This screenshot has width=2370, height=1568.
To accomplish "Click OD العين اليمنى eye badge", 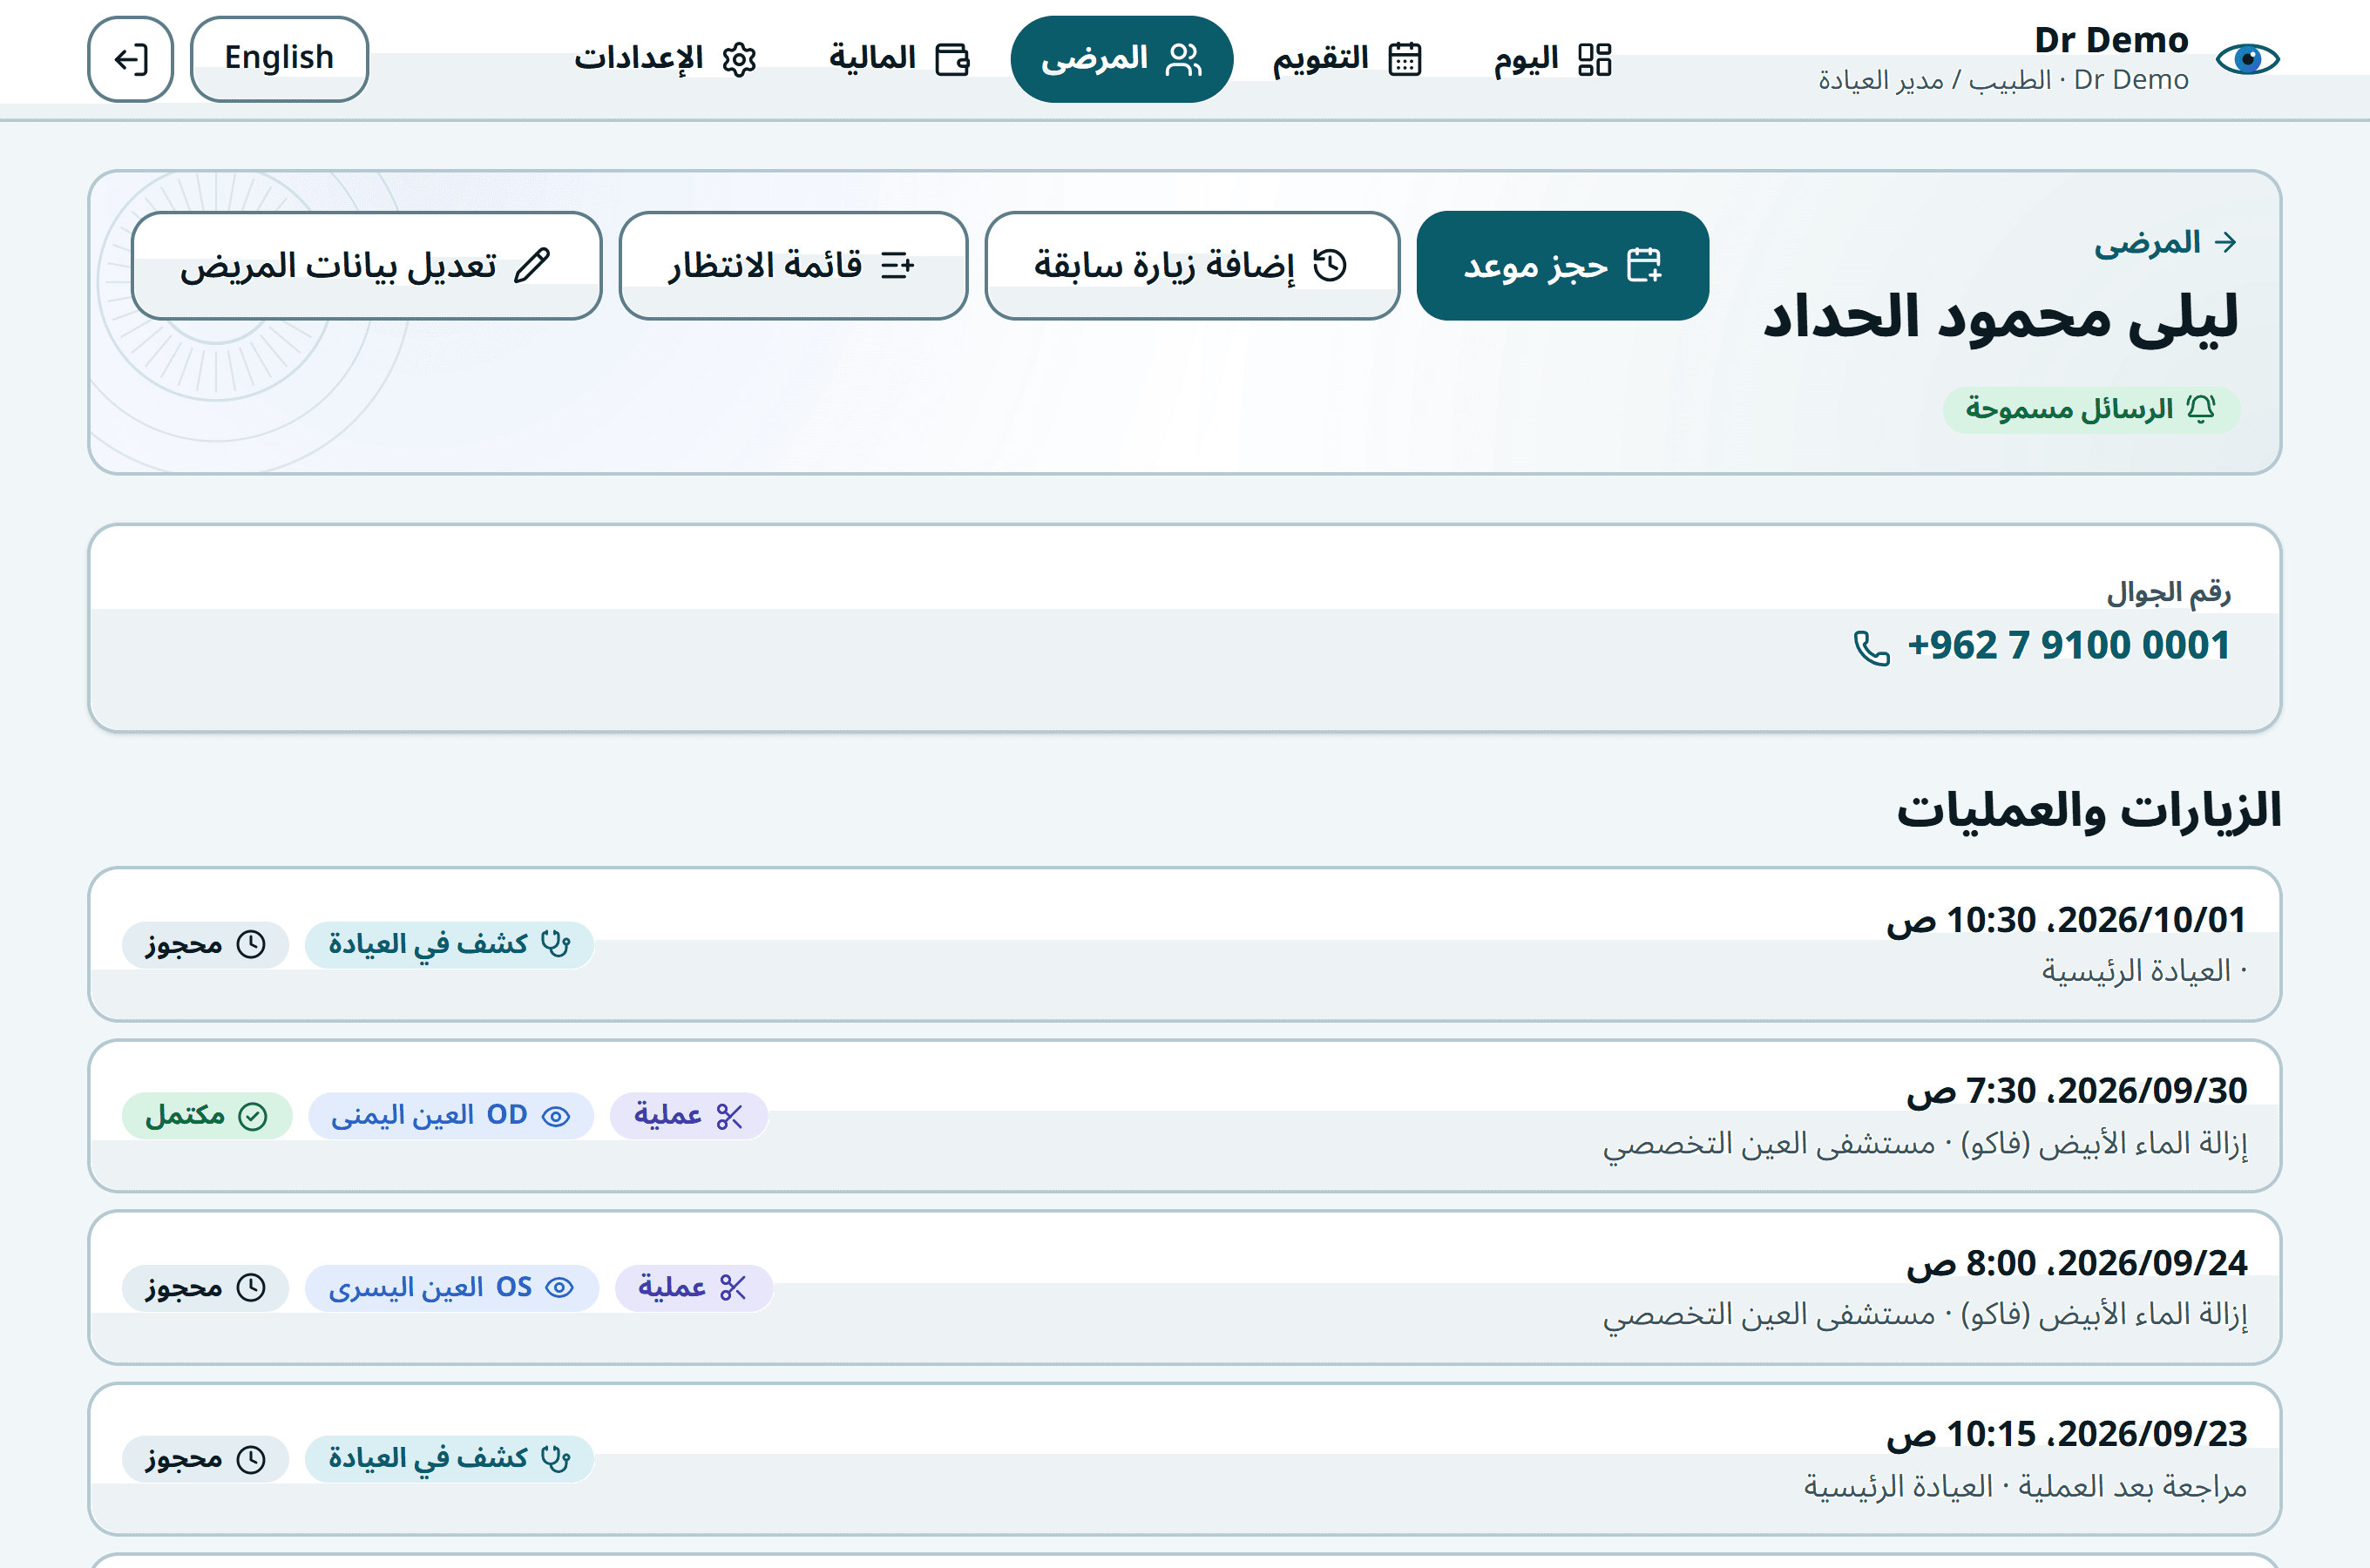I will coord(451,1116).
